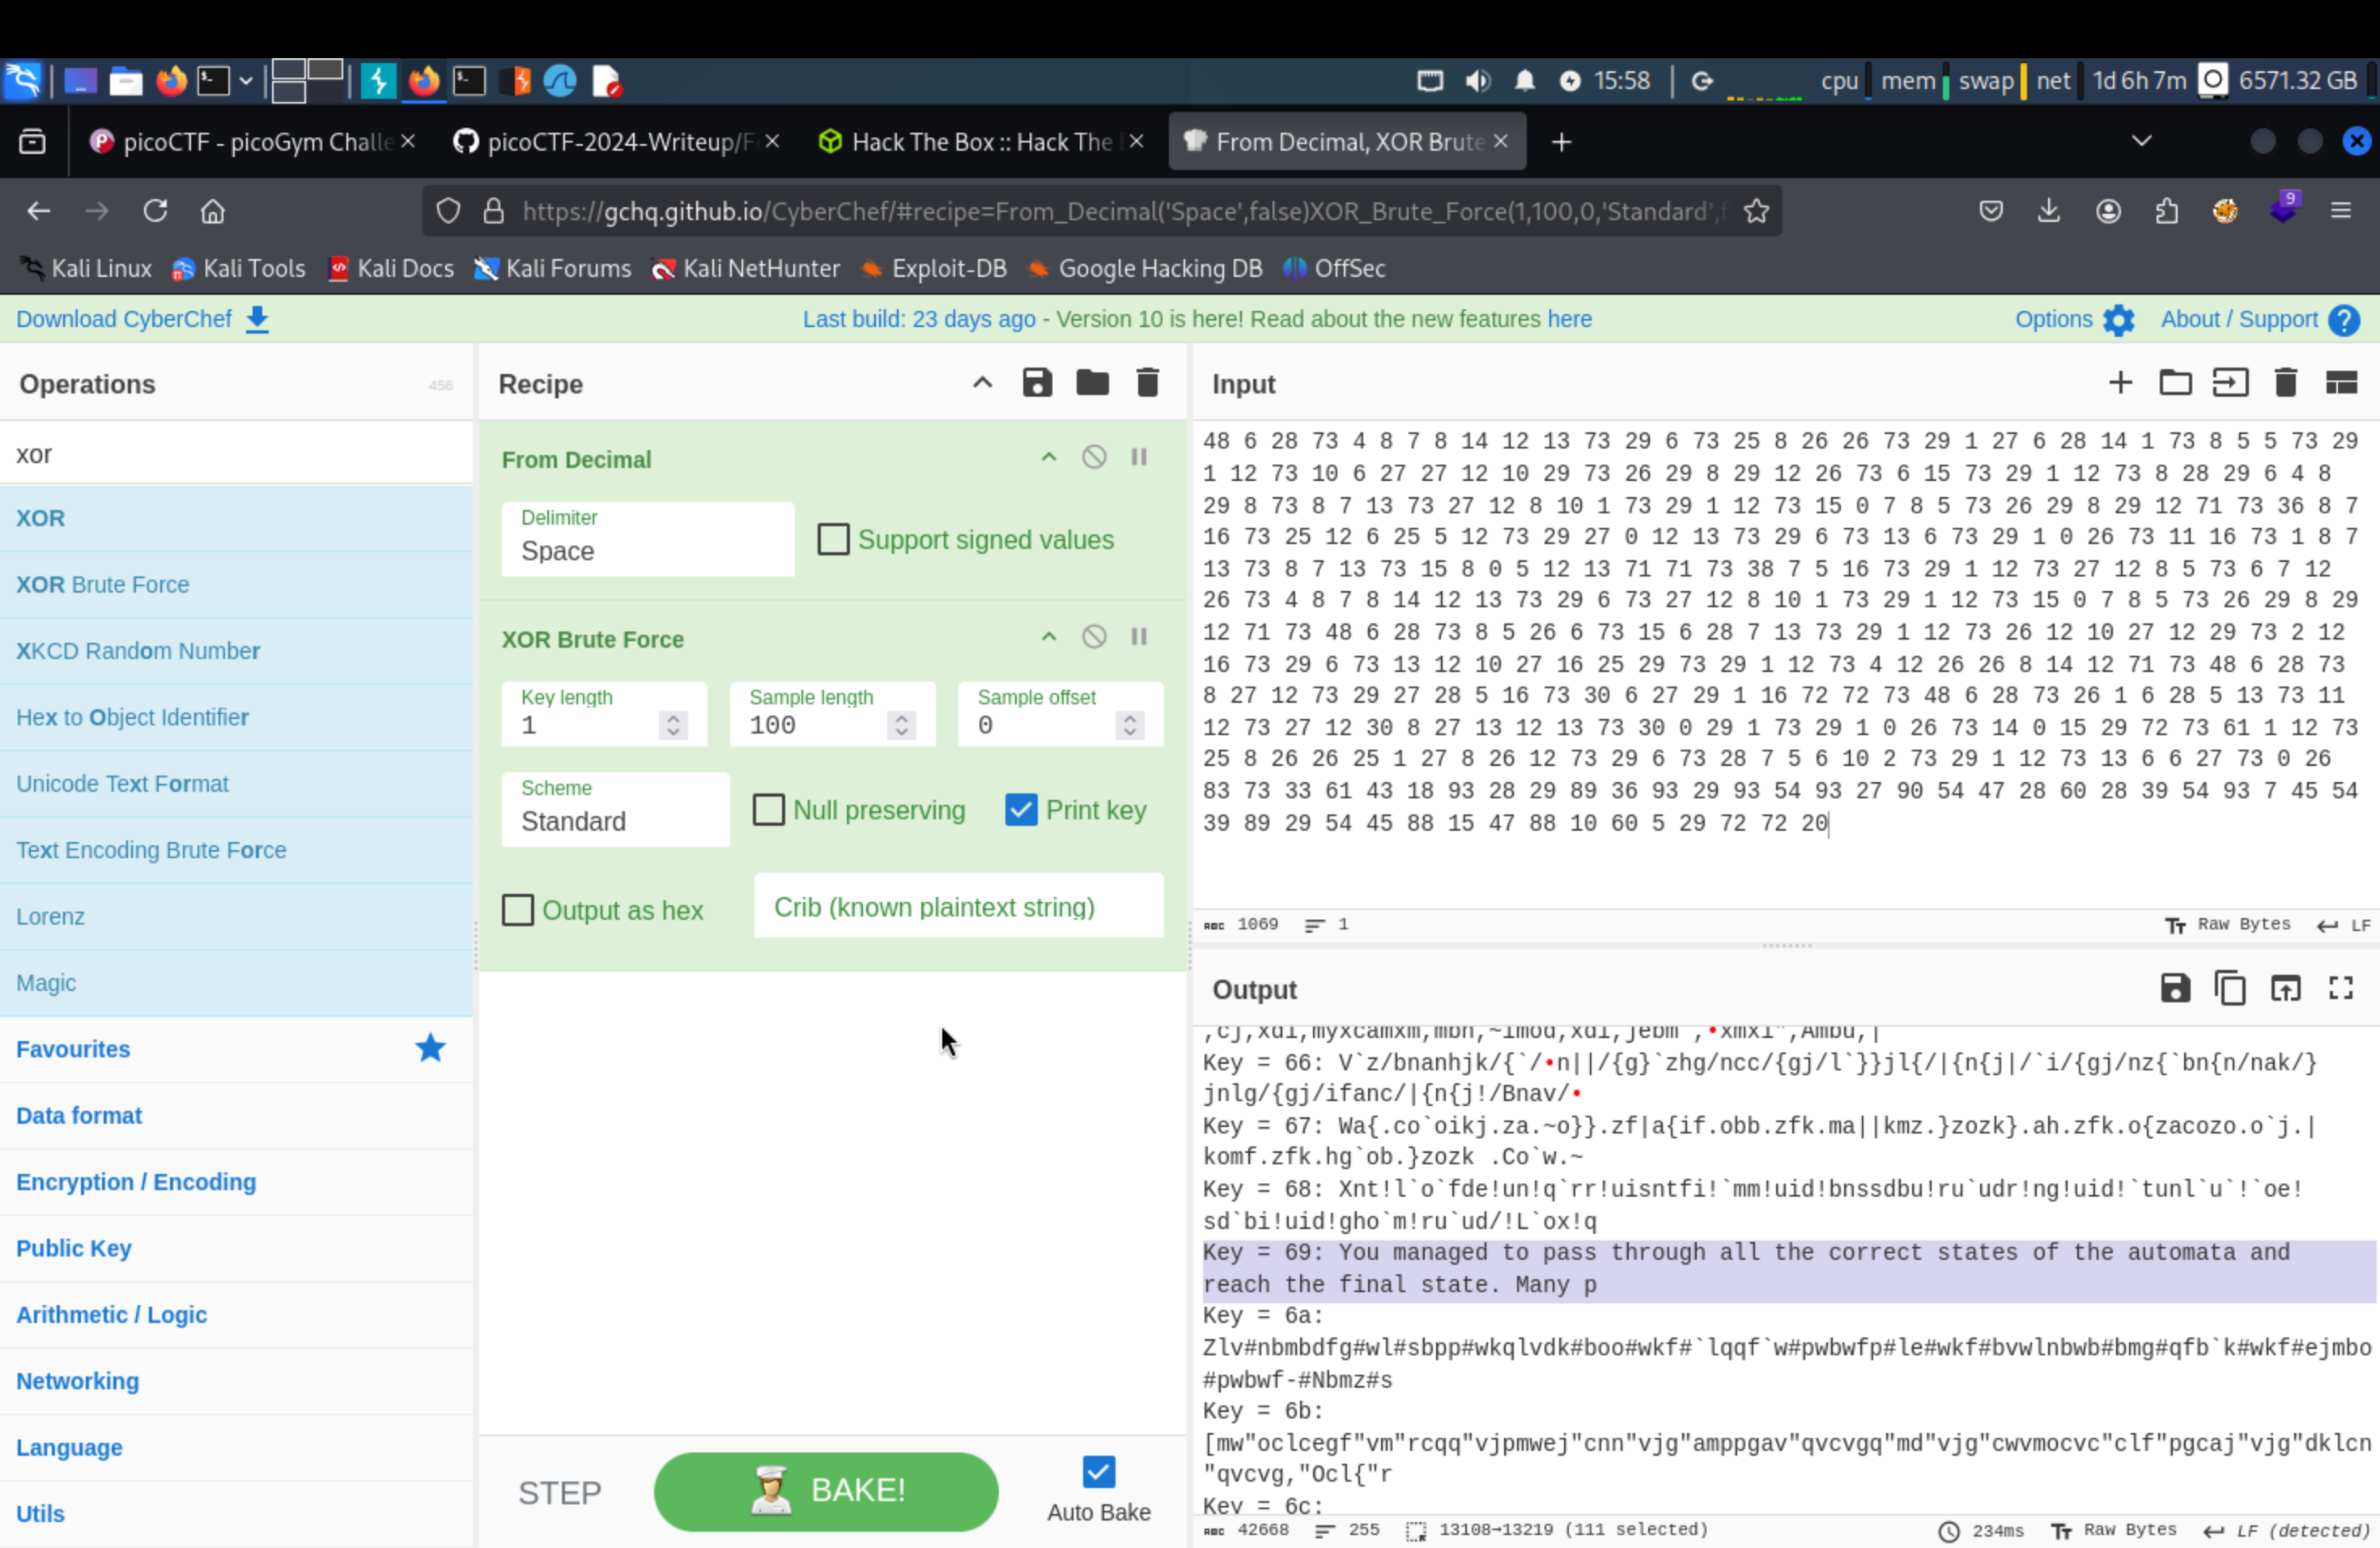Replace input with output
Viewport: 2380px width, 1548px height.
[x=2285, y=989]
